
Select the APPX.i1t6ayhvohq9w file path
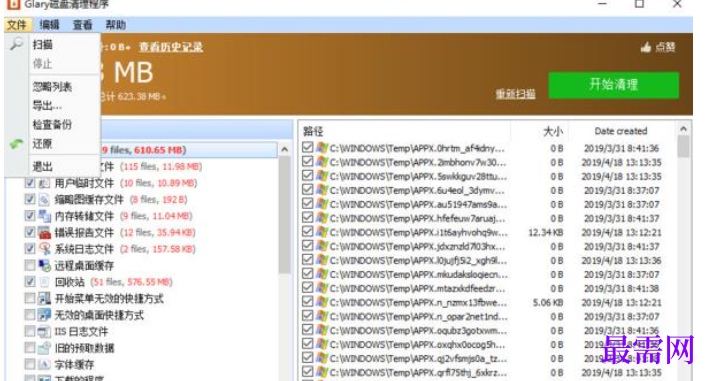click(417, 232)
